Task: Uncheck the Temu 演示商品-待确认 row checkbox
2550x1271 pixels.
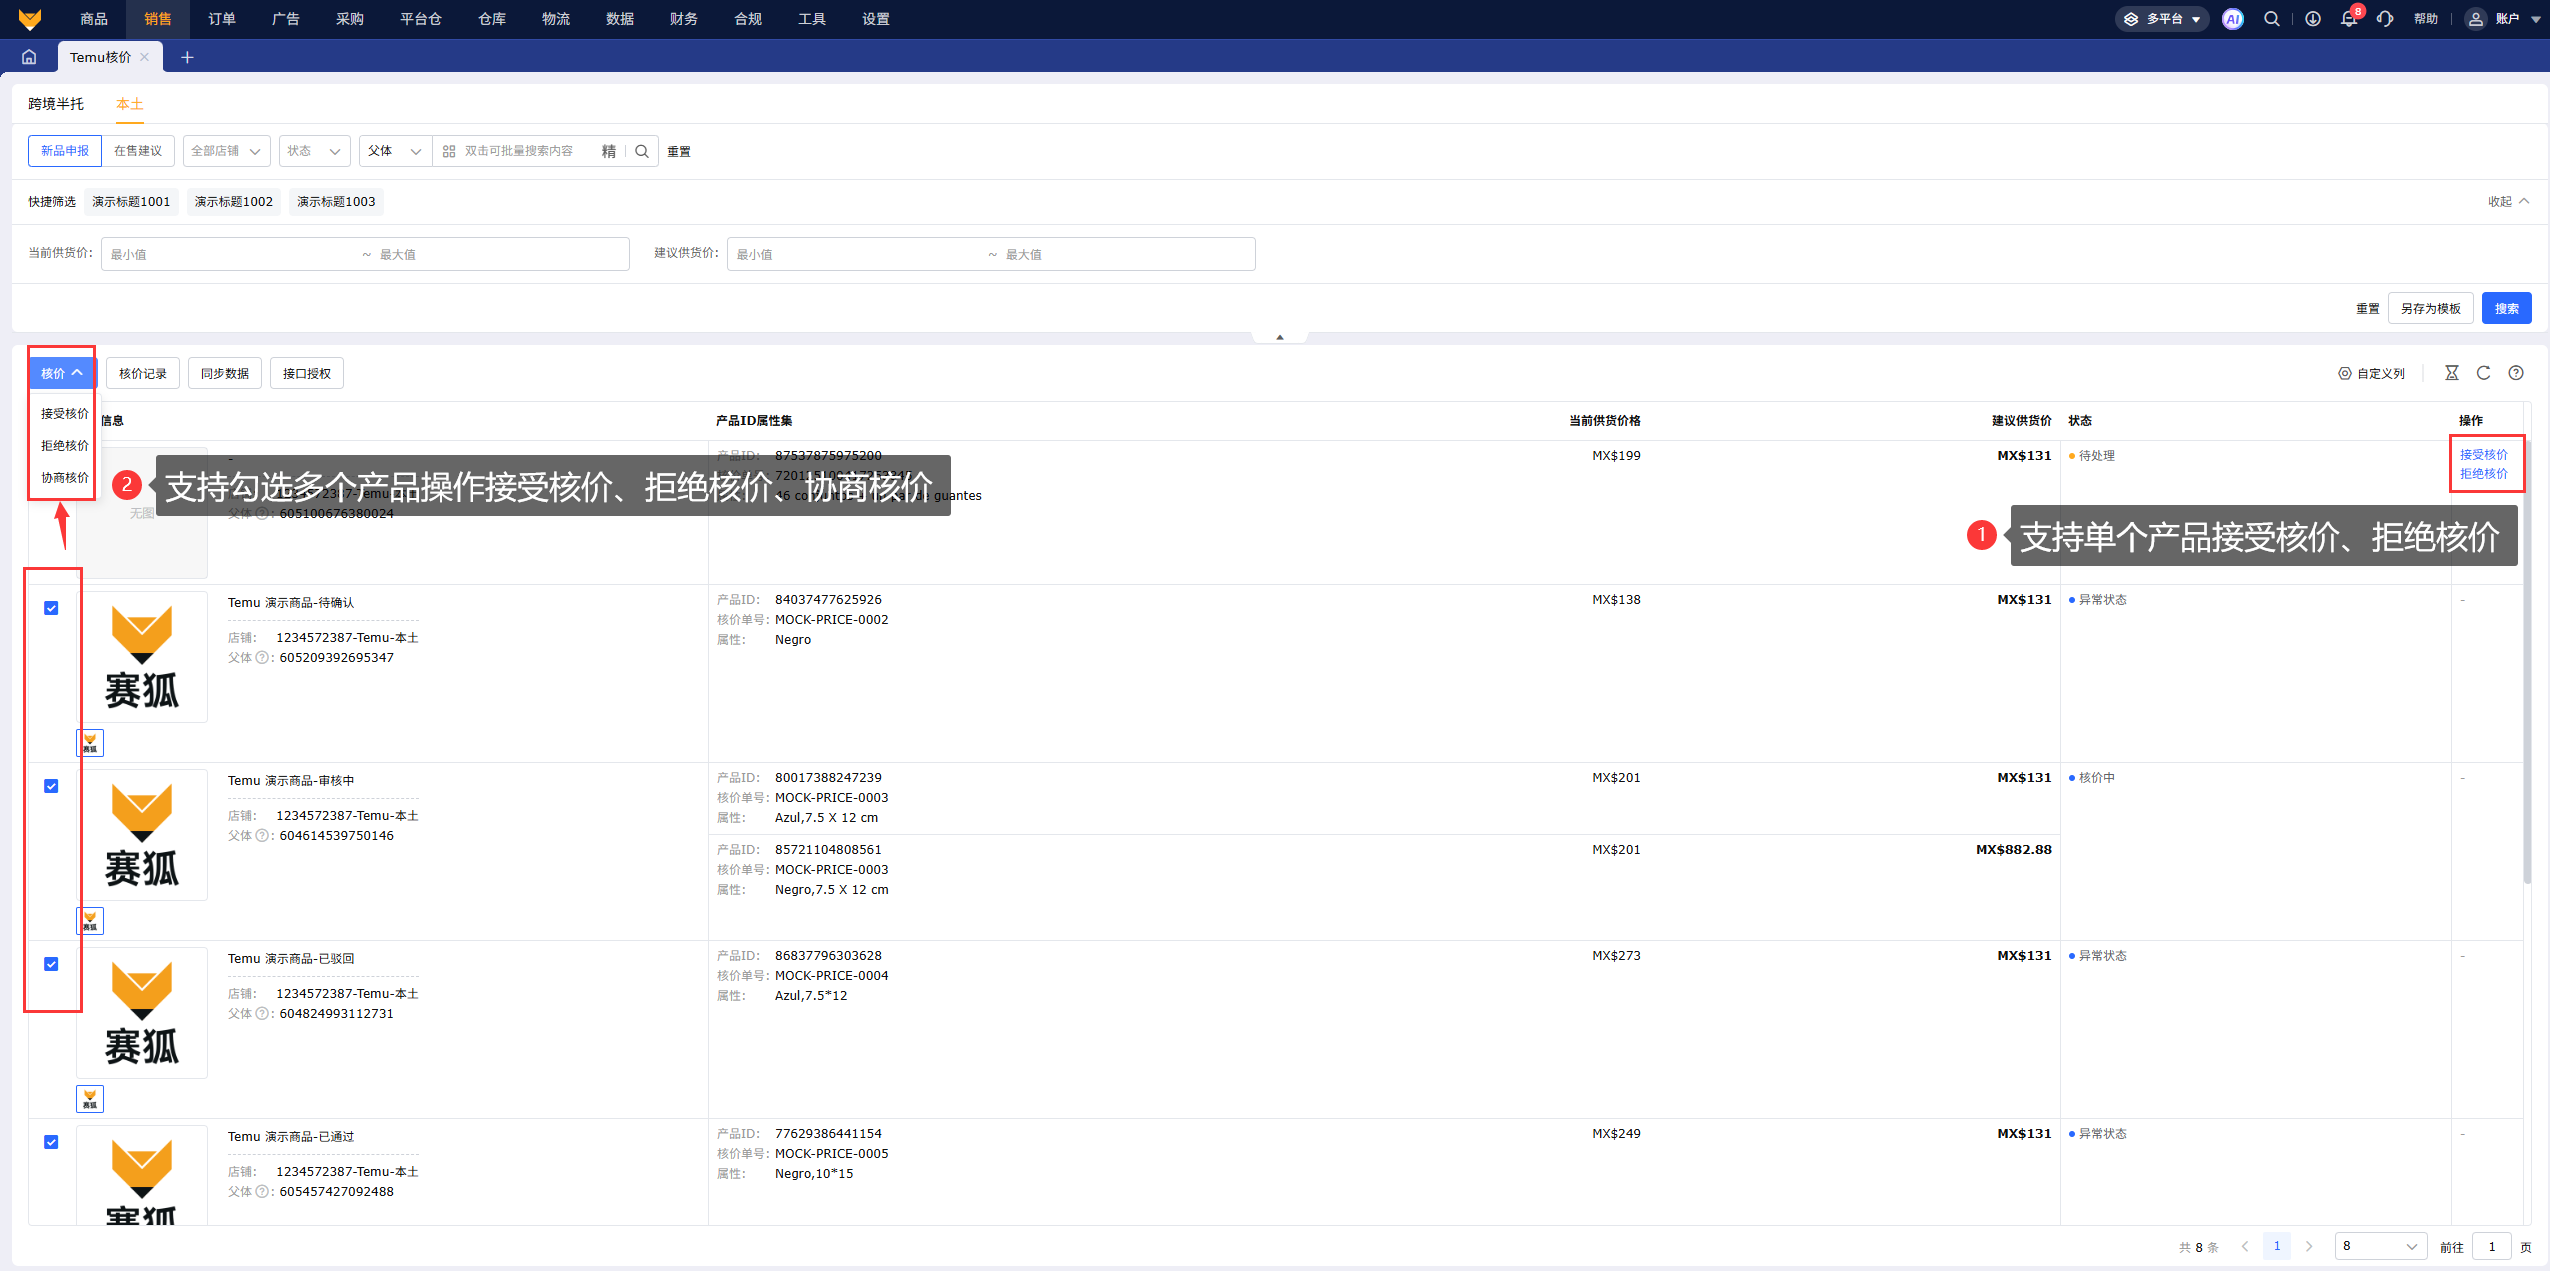Action: (x=51, y=608)
